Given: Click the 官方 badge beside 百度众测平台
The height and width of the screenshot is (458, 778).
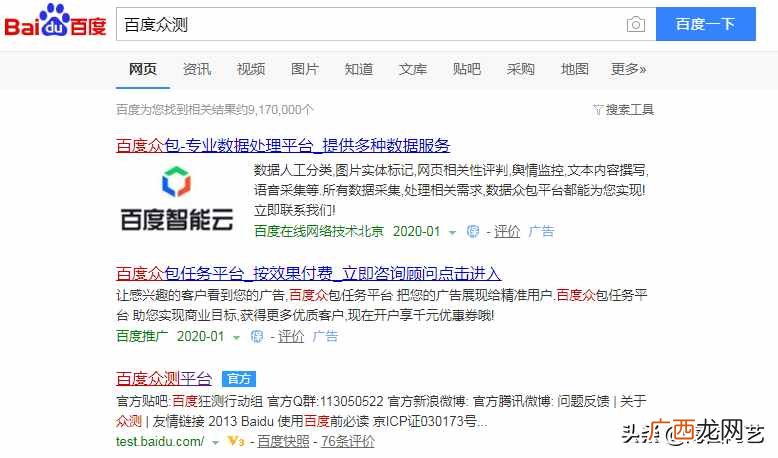Looking at the screenshot, I should pyautogui.click(x=239, y=379).
